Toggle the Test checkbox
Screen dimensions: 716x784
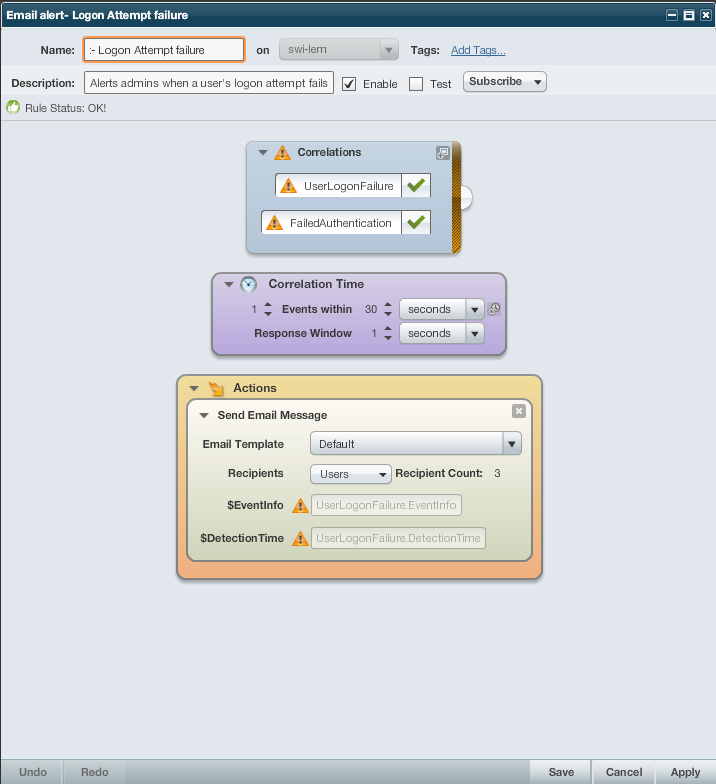pos(416,84)
